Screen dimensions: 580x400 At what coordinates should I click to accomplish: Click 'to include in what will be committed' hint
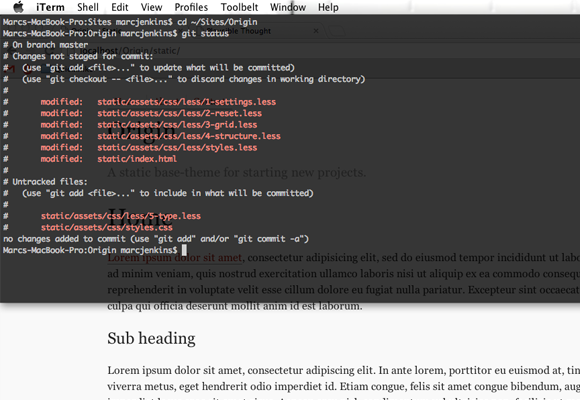226,193
